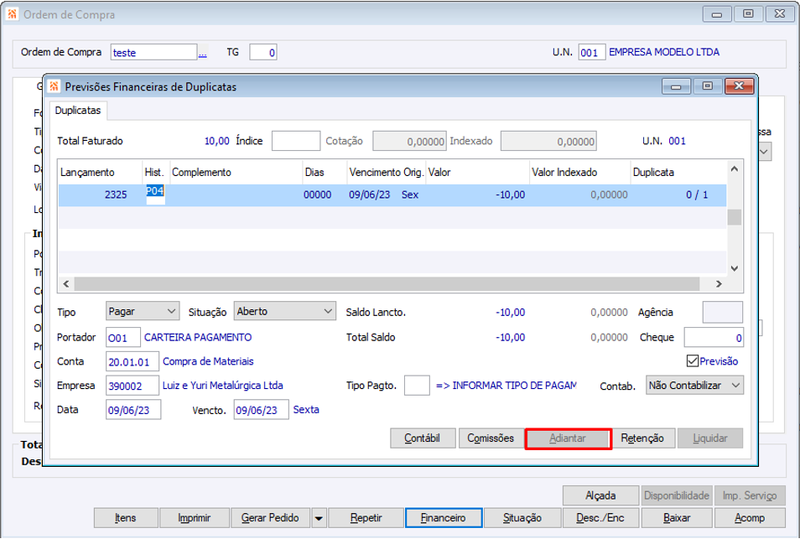Click the grid scroll-up arrow
Screen dimensions: 800x539
point(734,168)
